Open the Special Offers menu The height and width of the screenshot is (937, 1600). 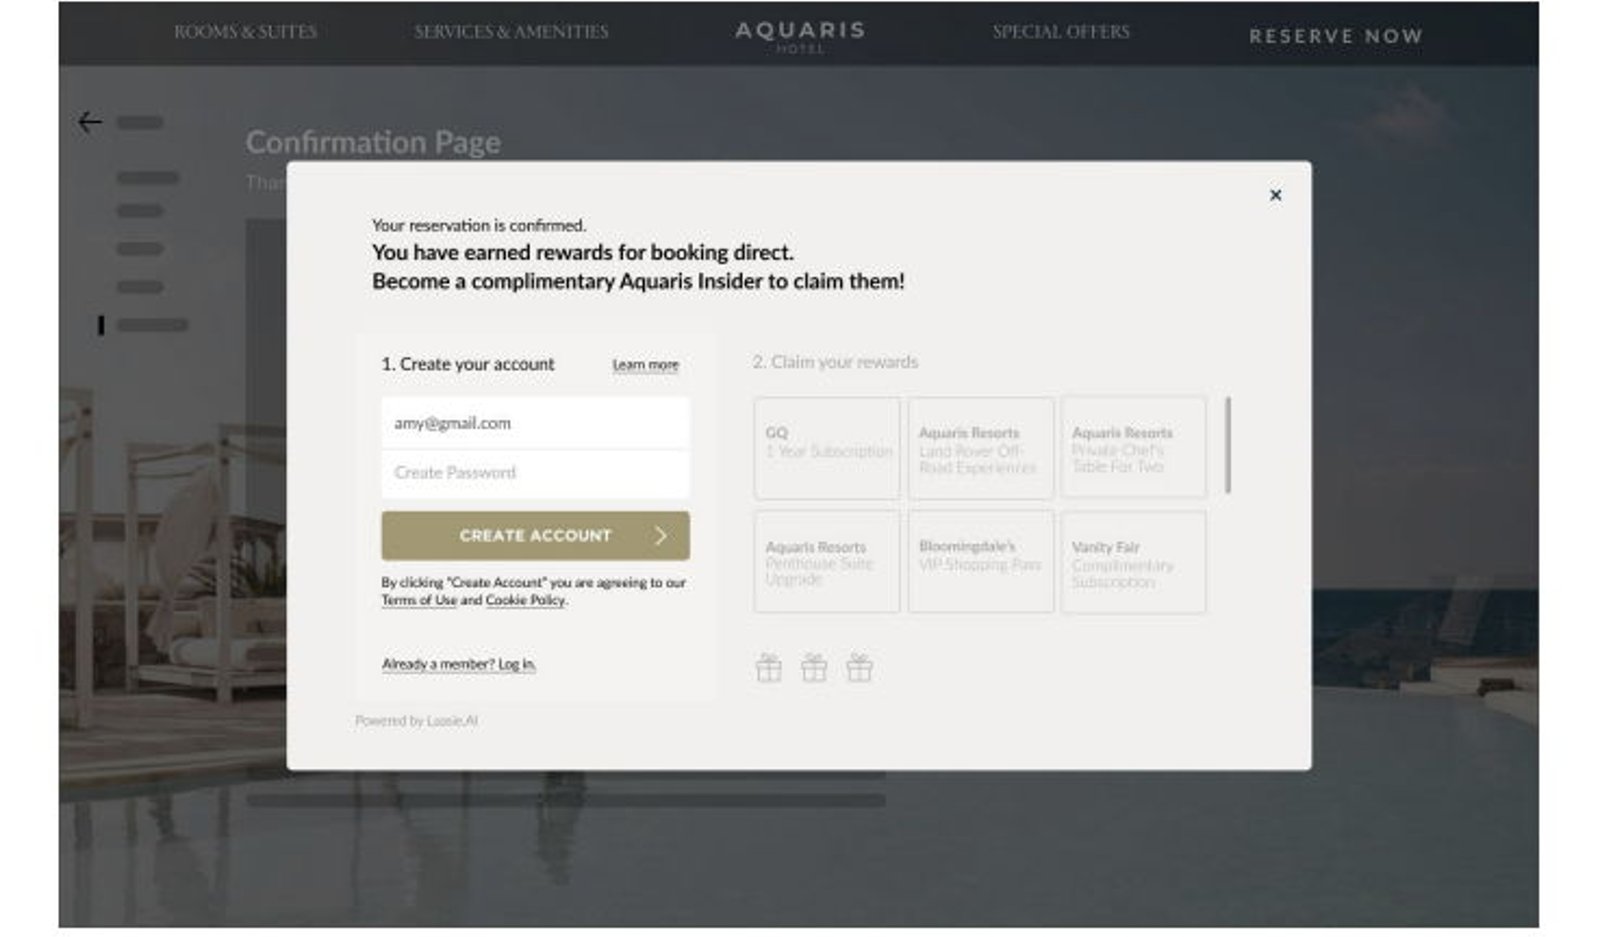pyautogui.click(x=1061, y=32)
